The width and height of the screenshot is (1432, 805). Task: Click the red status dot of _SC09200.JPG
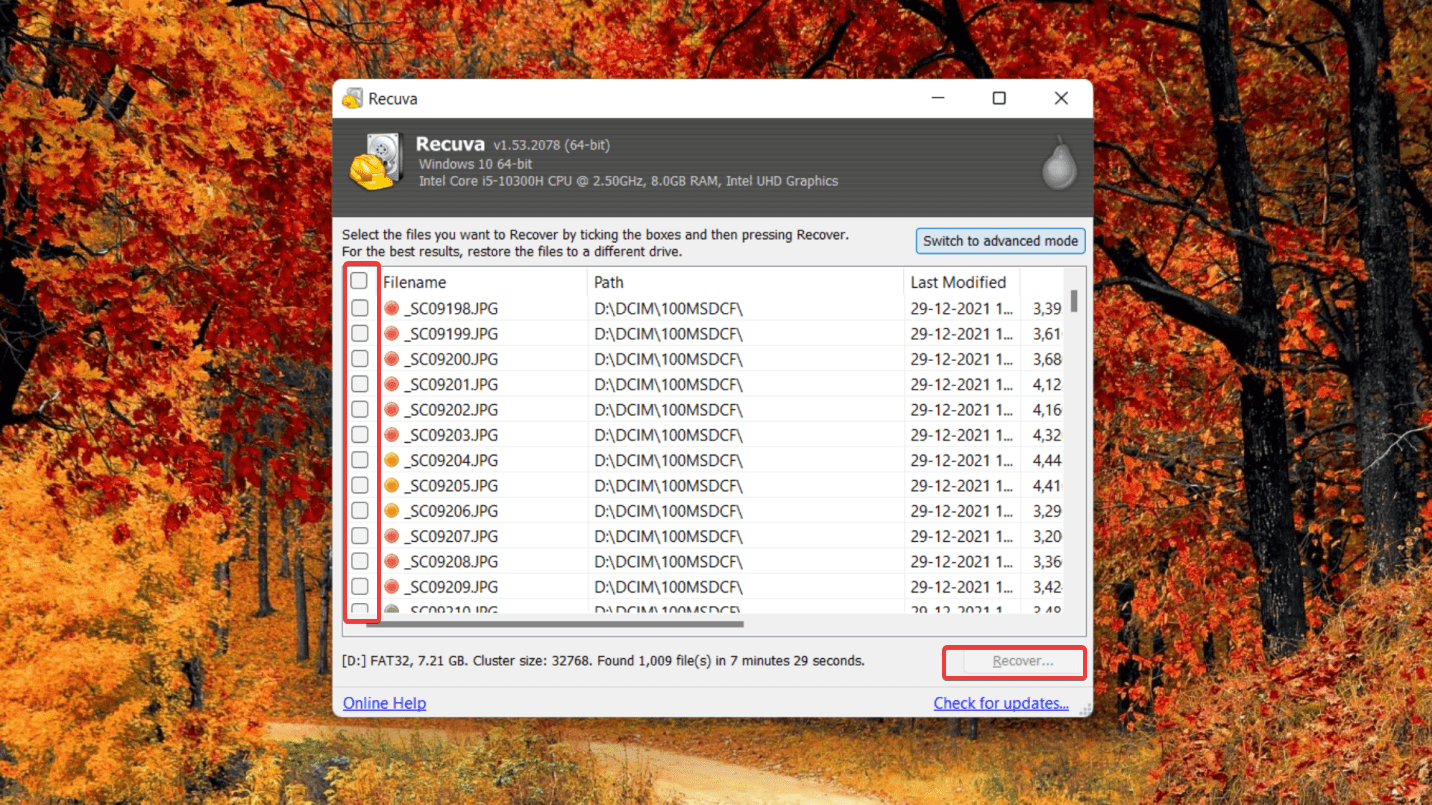tap(392, 358)
